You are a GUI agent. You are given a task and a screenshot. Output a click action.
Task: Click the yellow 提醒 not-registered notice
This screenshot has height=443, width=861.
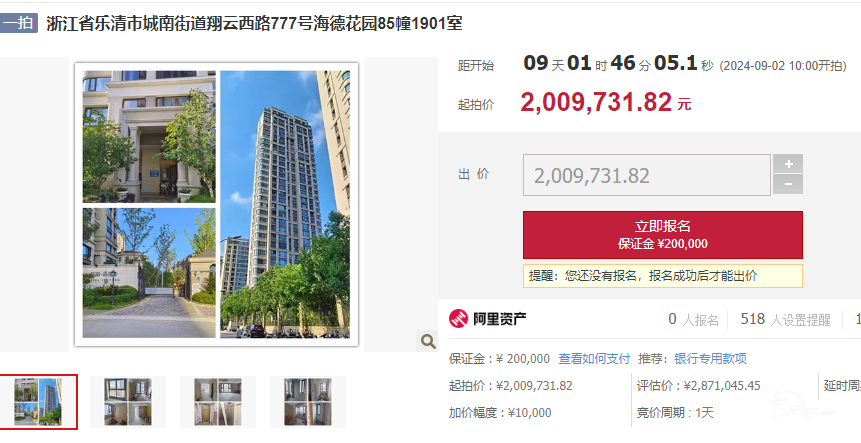coord(663,276)
